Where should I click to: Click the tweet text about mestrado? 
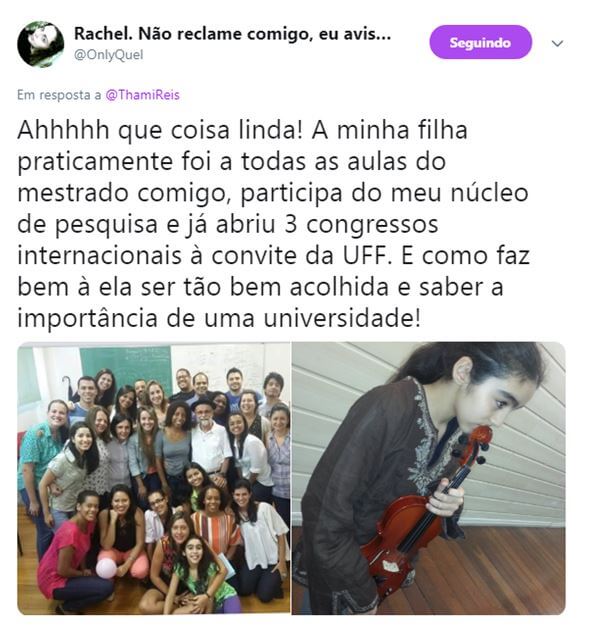tap(273, 223)
